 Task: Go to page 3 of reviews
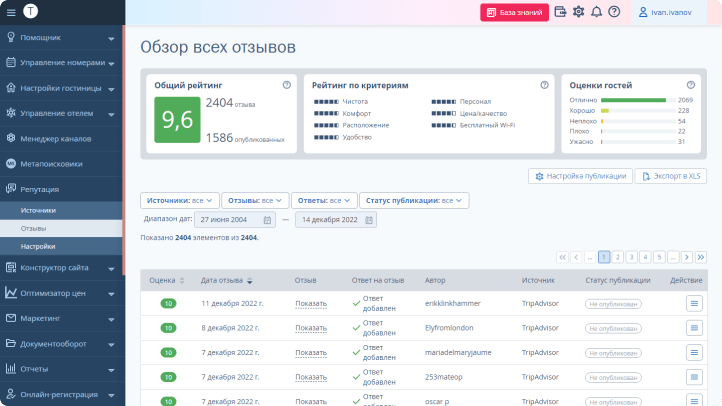coord(631,257)
